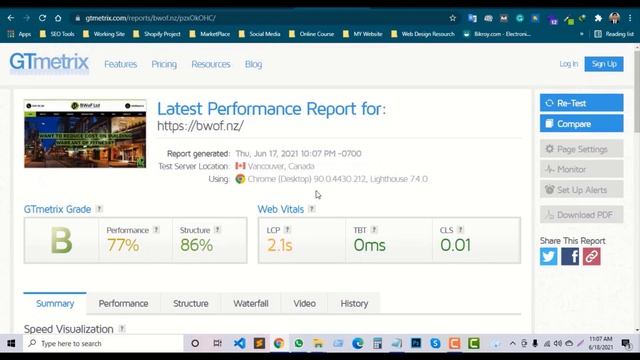The height and width of the screenshot is (360, 640).
Task: Show help for Performance score
Action: [156, 230]
